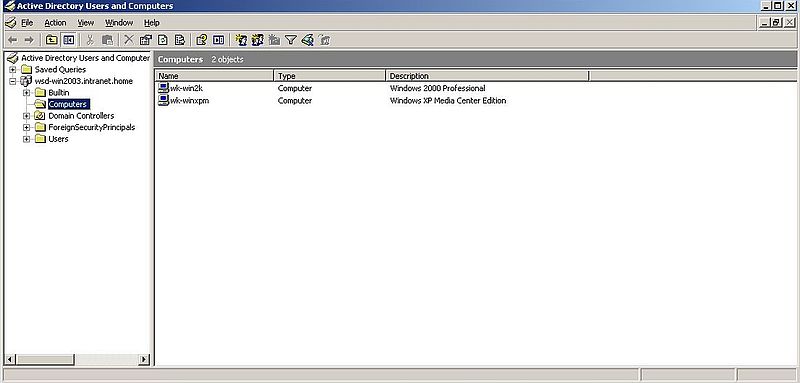Open the Action menu
Image resolution: width=800 pixels, height=383 pixels.
tap(55, 22)
